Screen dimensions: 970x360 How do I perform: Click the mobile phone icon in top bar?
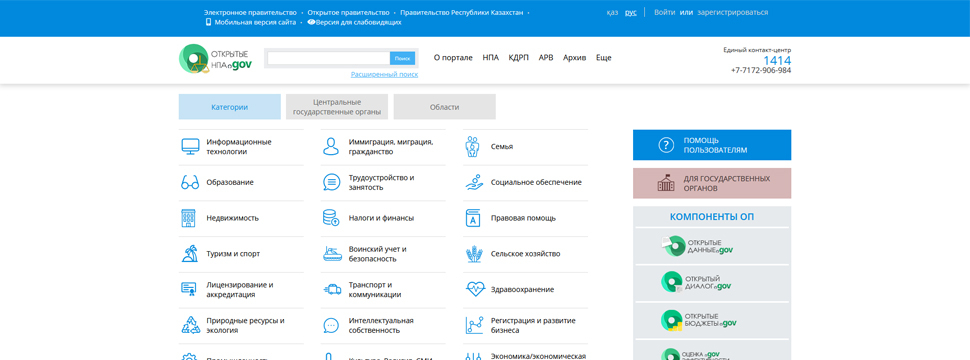point(208,22)
